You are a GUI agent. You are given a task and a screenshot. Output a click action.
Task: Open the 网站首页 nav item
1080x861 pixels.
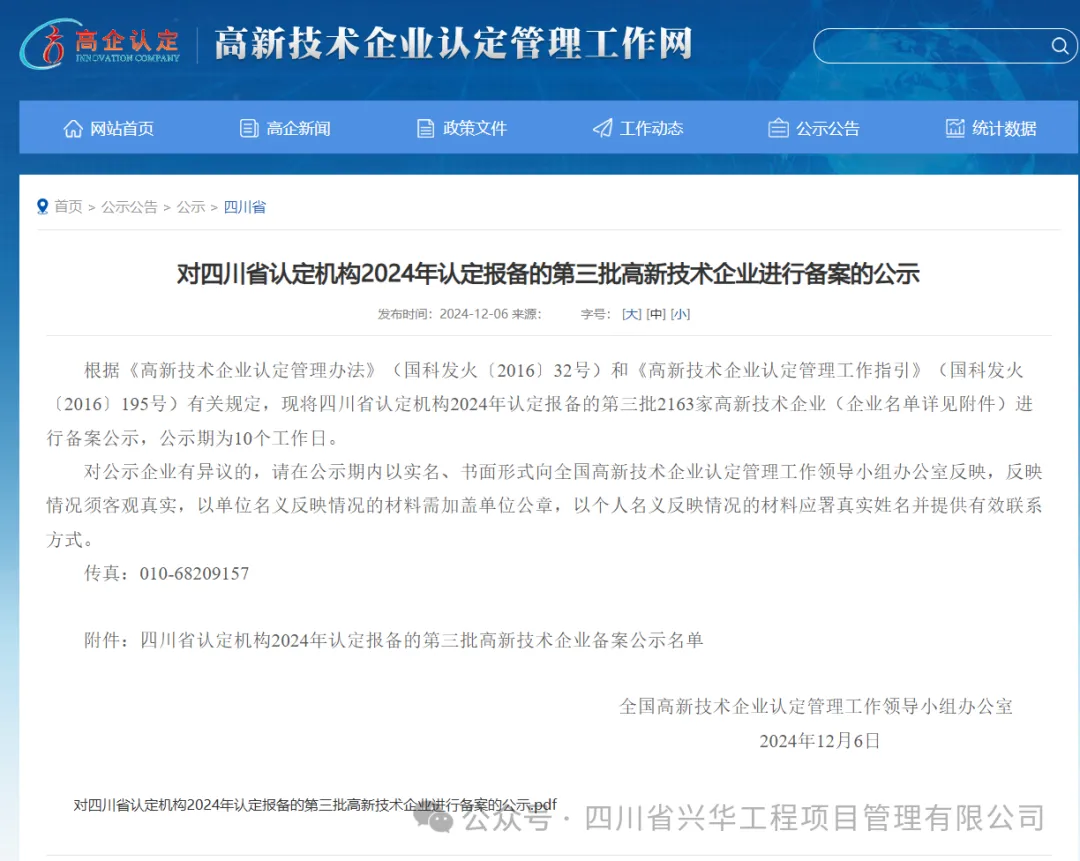[x=122, y=128]
